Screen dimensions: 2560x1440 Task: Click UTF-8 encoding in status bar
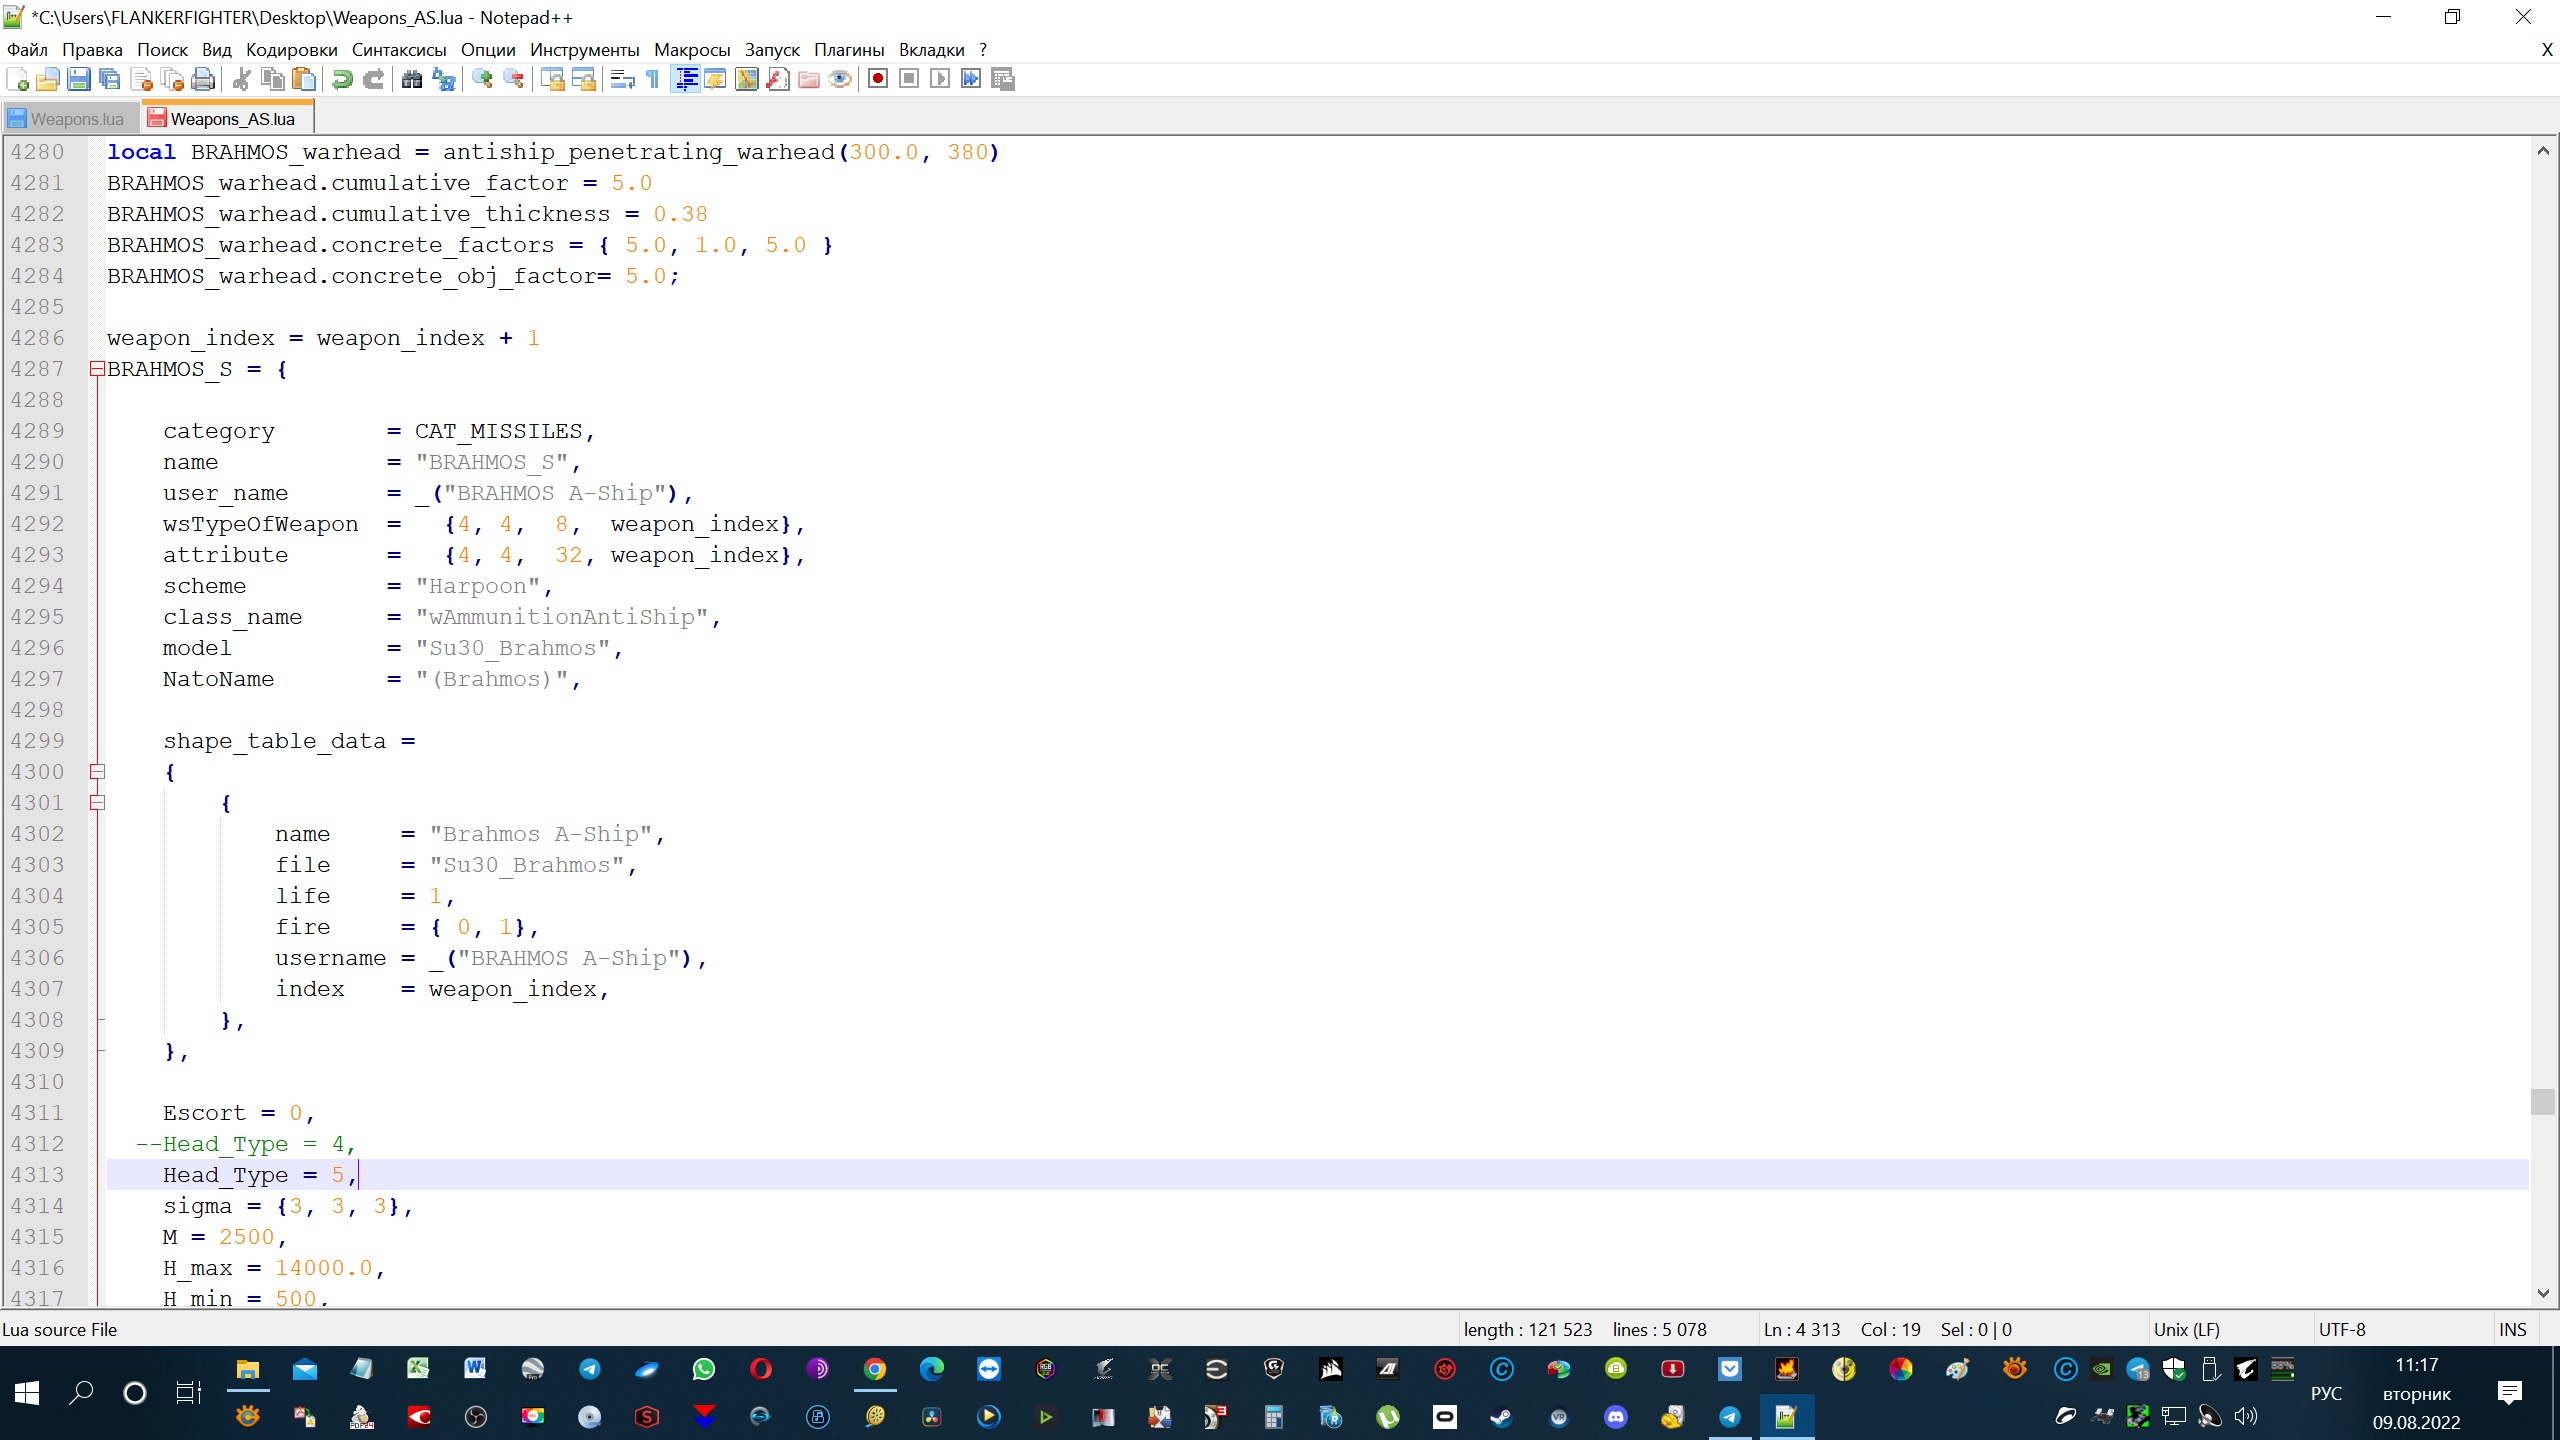2342,1330
